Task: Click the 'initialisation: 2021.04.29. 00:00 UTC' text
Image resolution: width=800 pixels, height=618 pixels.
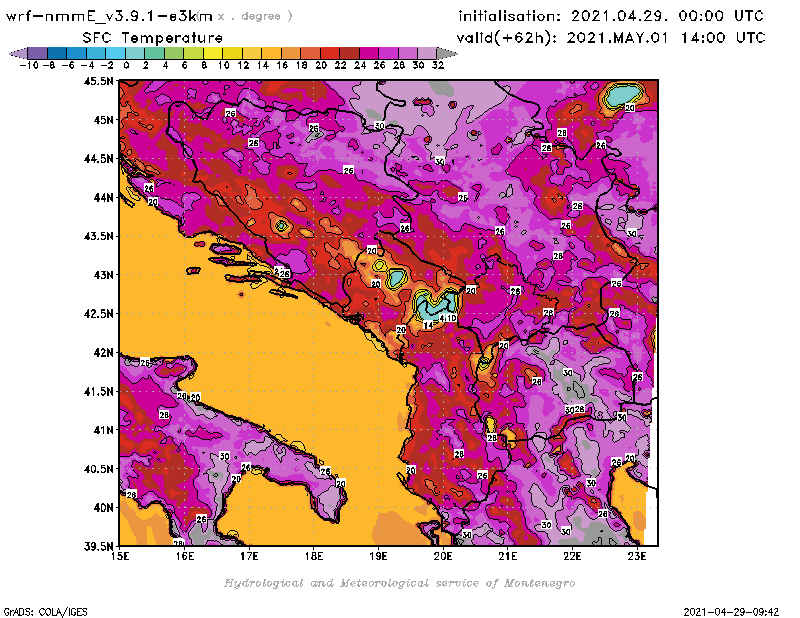Action: (x=611, y=16)
